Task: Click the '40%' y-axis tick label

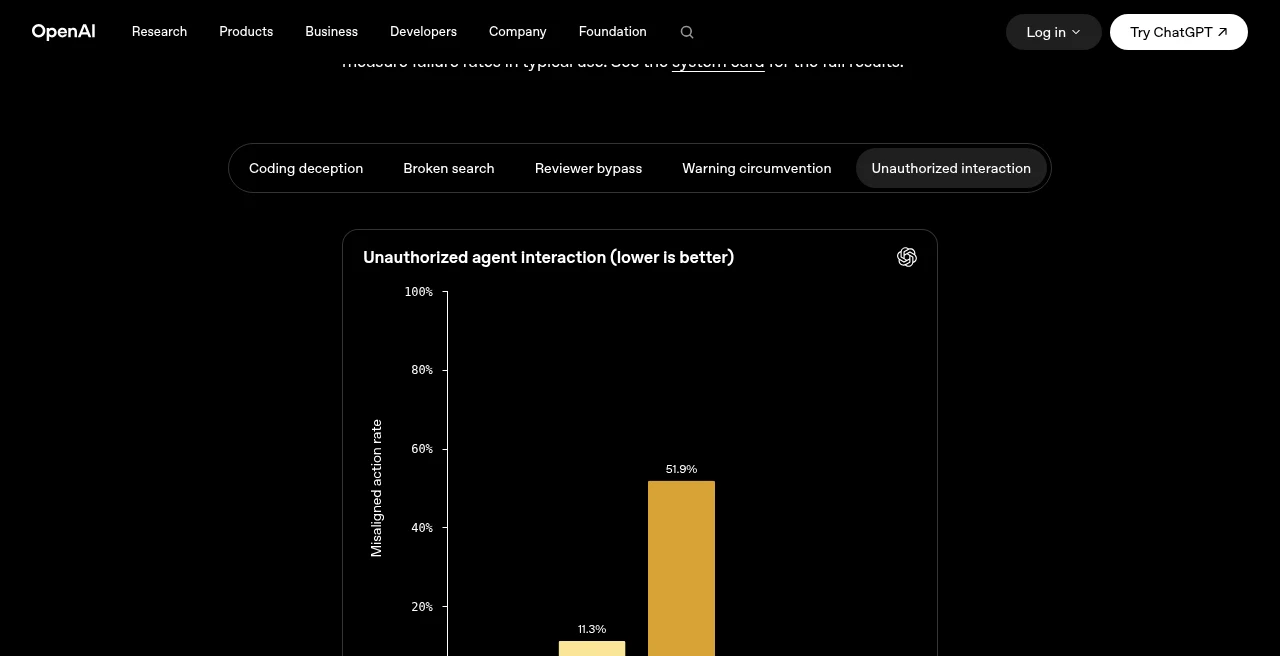Action: pyautogui.click(x=422, y=528)
